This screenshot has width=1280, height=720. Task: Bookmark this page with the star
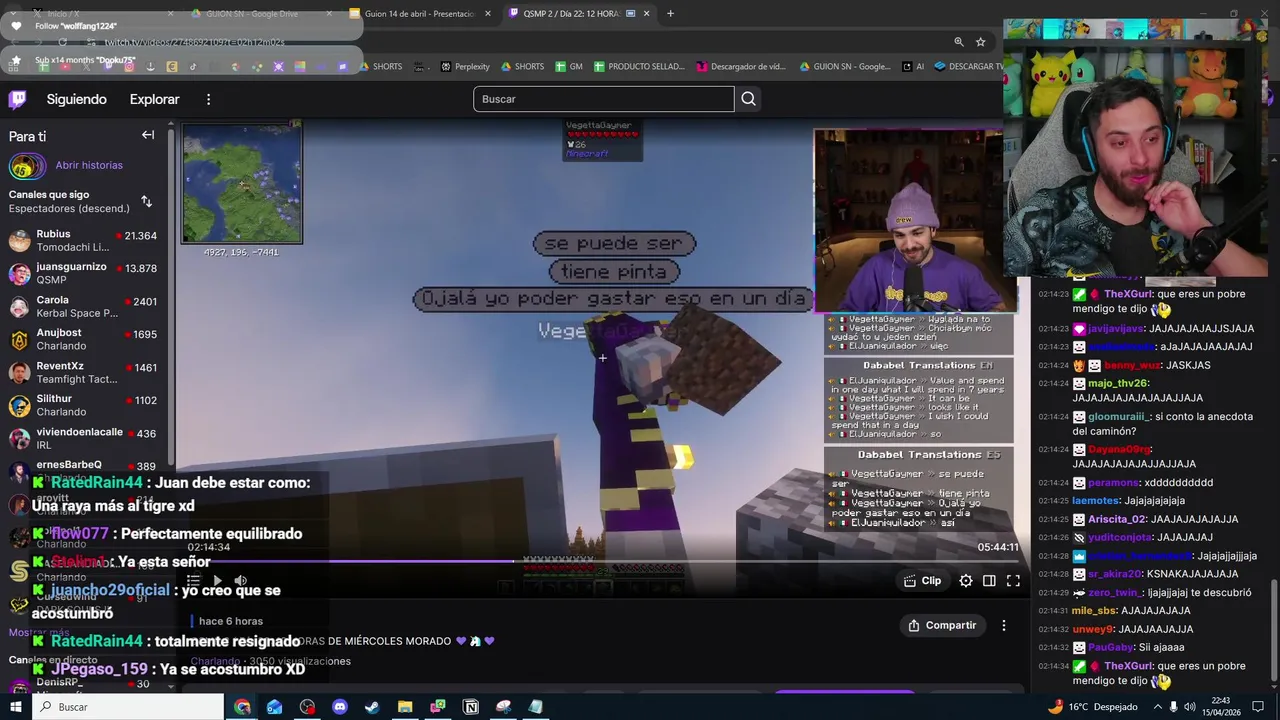point(981,42)
